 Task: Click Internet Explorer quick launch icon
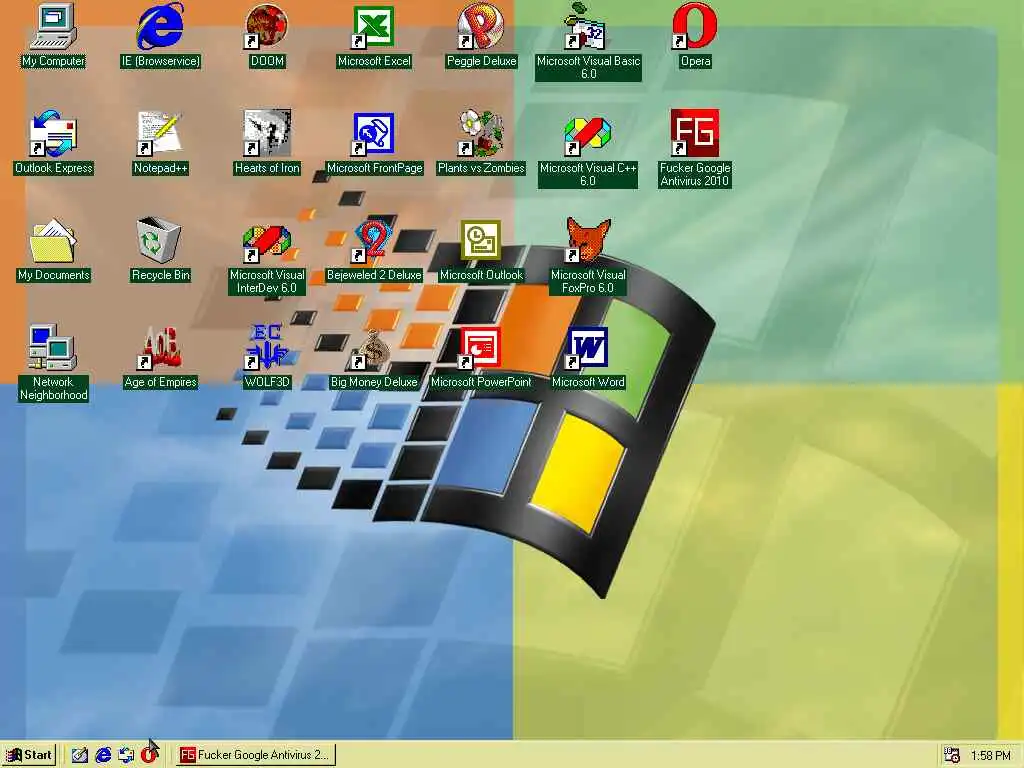click(x=103, y=755)
